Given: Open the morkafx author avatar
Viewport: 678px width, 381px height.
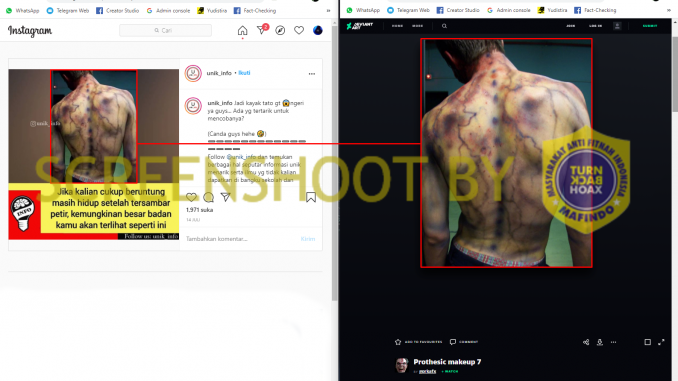Looking at the screenshot, I should coord(402,365).
